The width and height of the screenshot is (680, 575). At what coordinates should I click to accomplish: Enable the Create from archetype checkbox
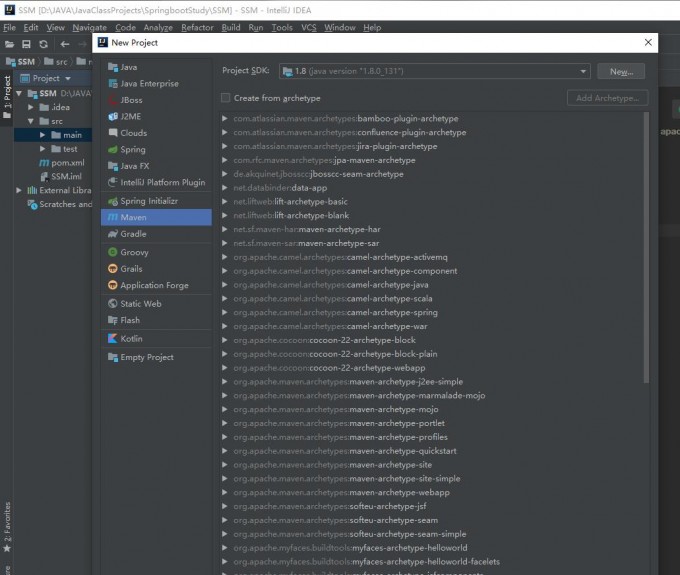[226, 98]
